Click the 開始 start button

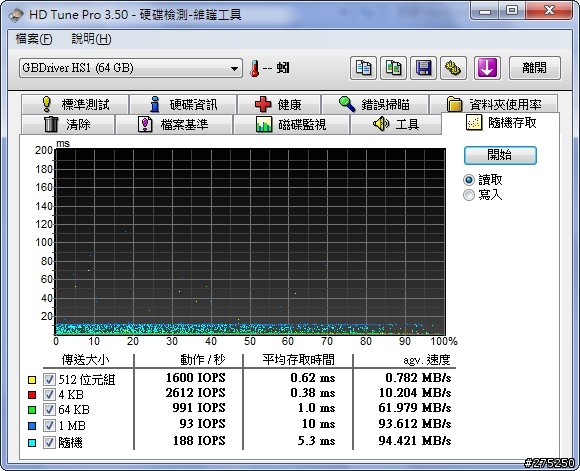[500, 155]
